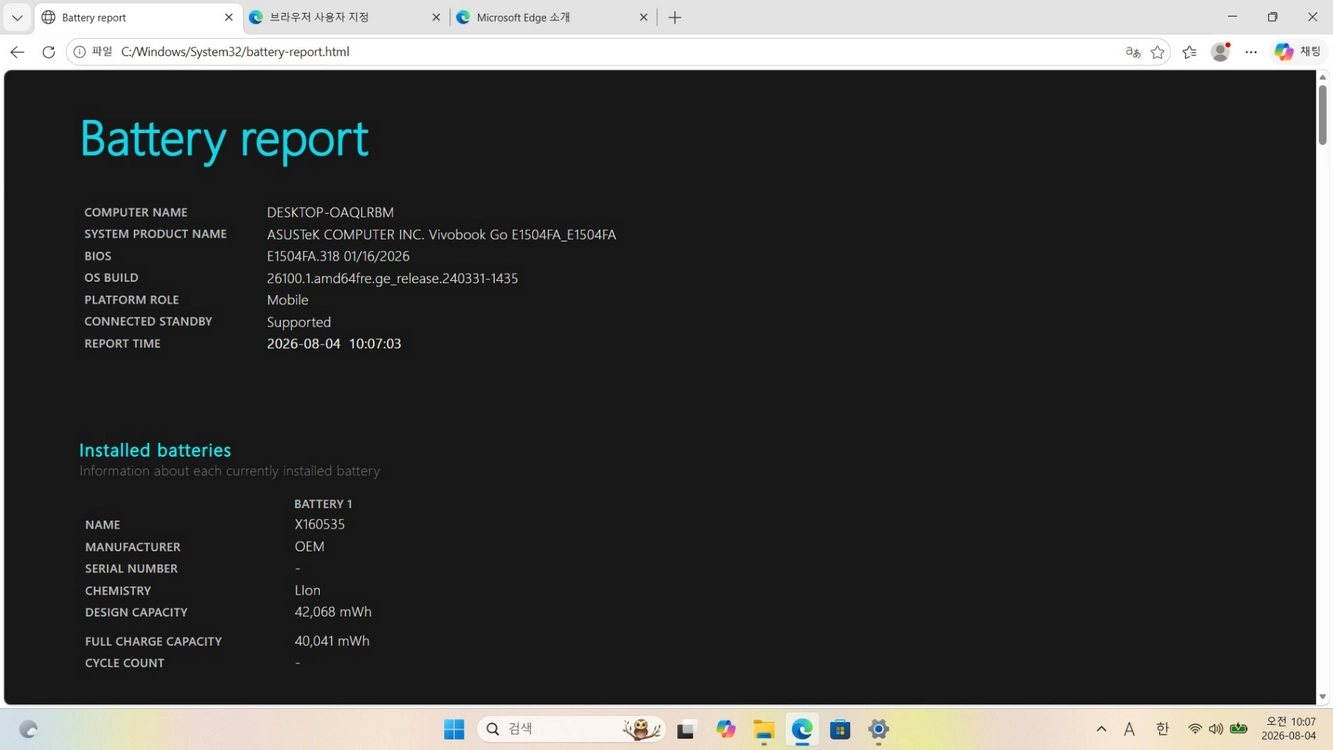Add this page to favorites star
This screenshot has width=1333, height=750.
pyautogui.click(x=1157, y=52)
